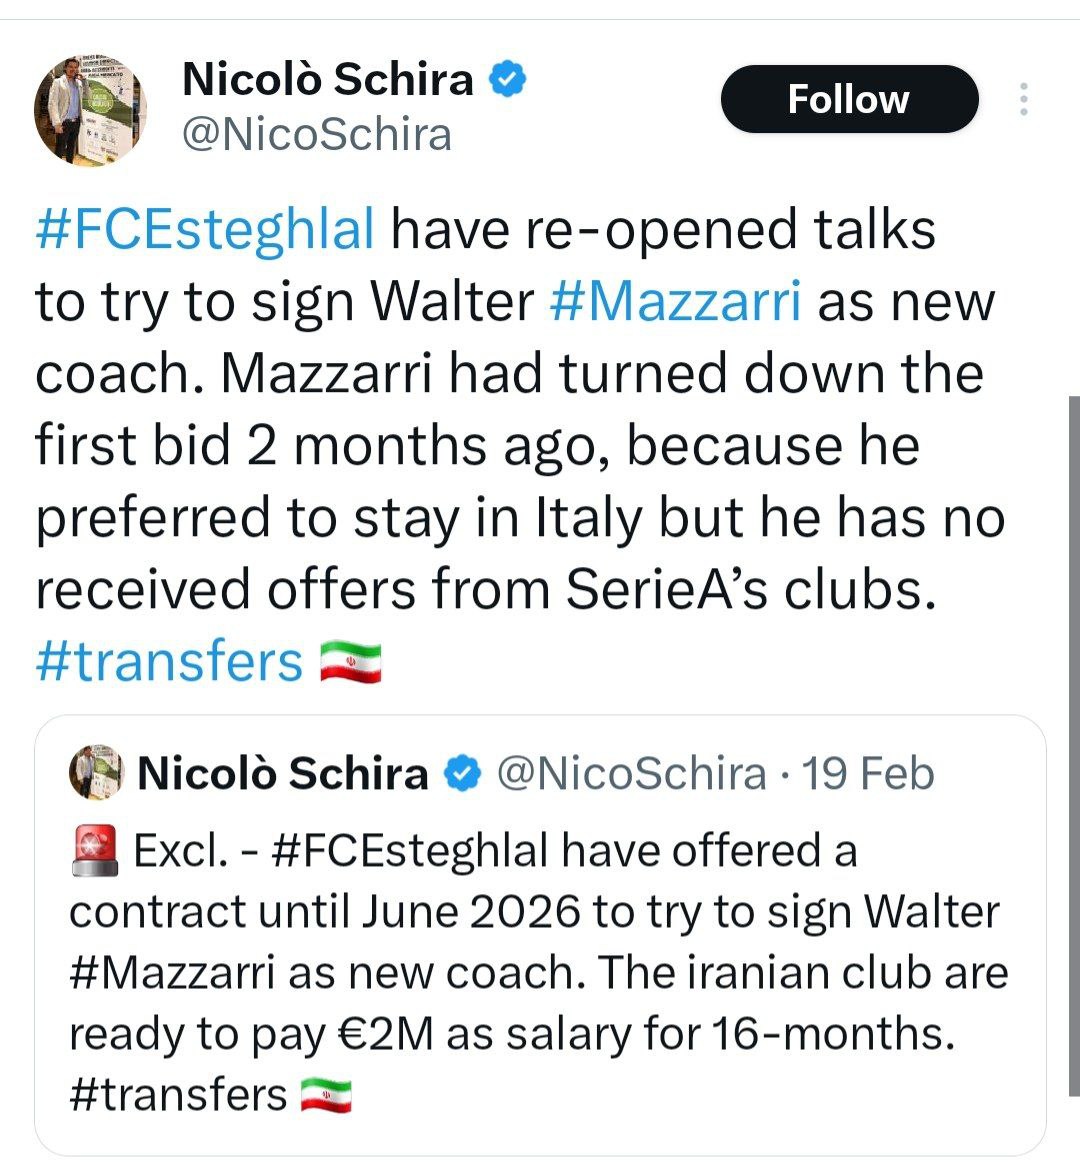Image resolution: width=1080 pixels, height=1163 pixels.
Task: Click the 19 Feb date on the quoted tweet
Action: click(869, 774)
